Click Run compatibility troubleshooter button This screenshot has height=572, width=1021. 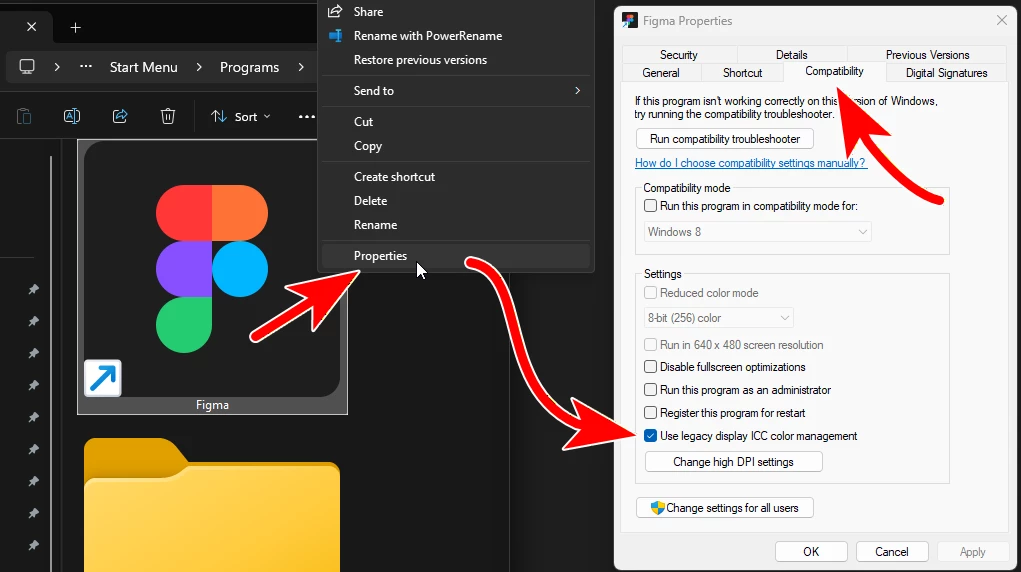click(x=725, y=139)
